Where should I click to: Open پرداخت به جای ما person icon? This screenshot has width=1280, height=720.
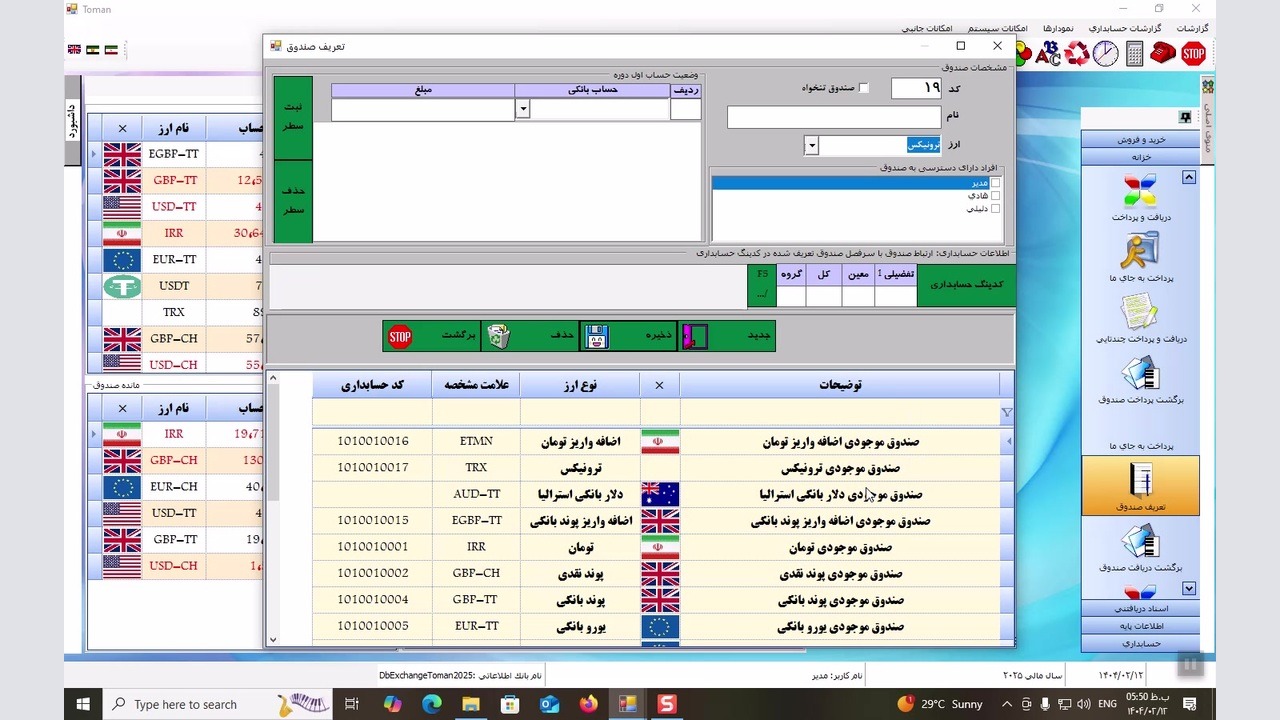pos(1140,251)
